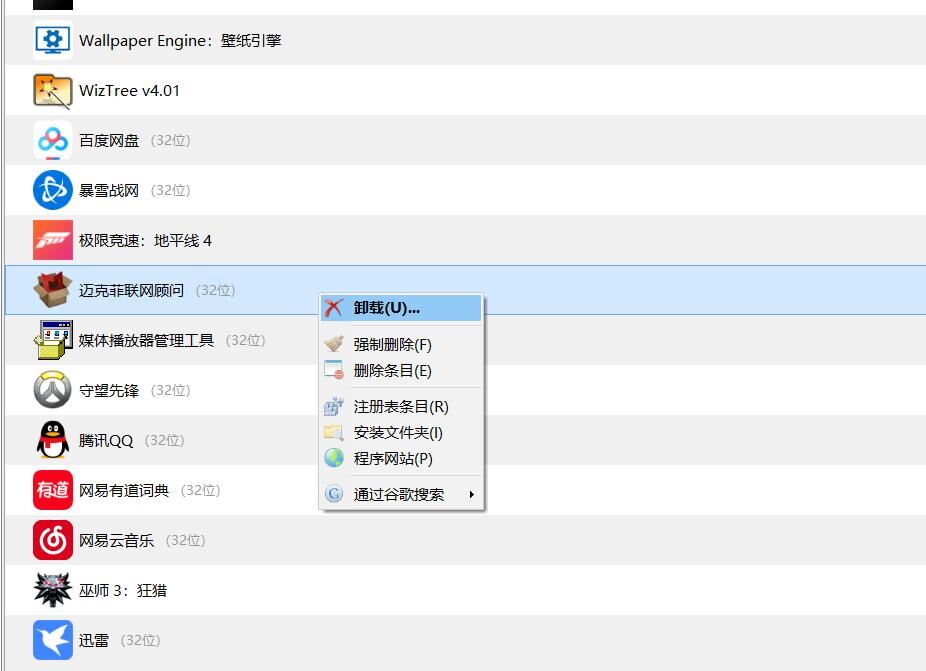Image resolution: width=926 pixels, height=671 pixels.
Task: Click the Wallpaper Engine app icon
Action: tap(52, 40)
